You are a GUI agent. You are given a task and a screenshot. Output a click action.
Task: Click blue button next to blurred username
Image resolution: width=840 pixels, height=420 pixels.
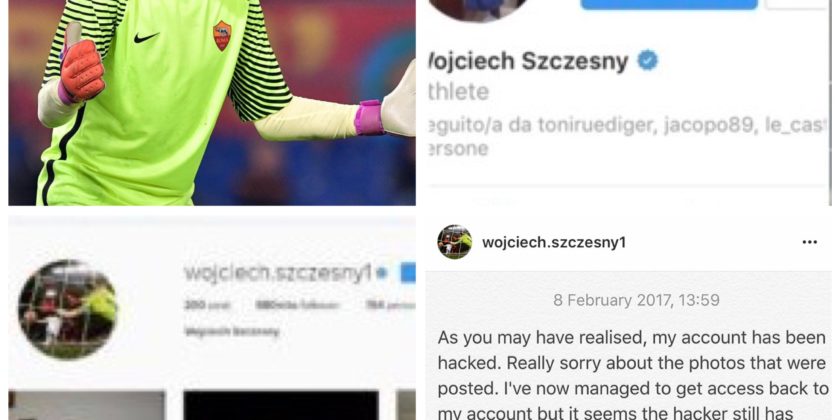[408, 273]
